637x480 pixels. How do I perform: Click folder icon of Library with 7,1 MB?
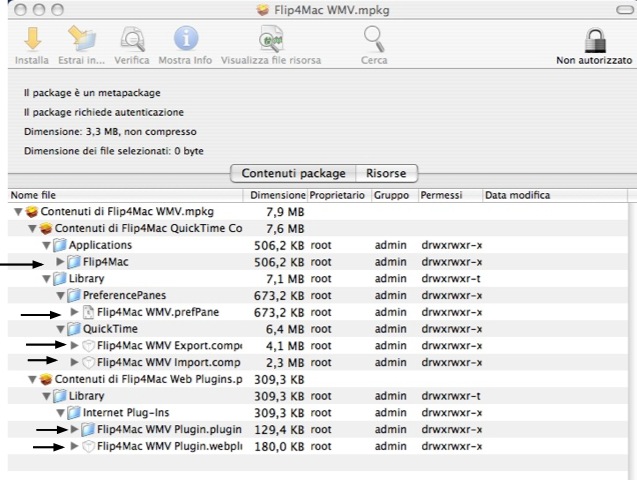[60, 279]
